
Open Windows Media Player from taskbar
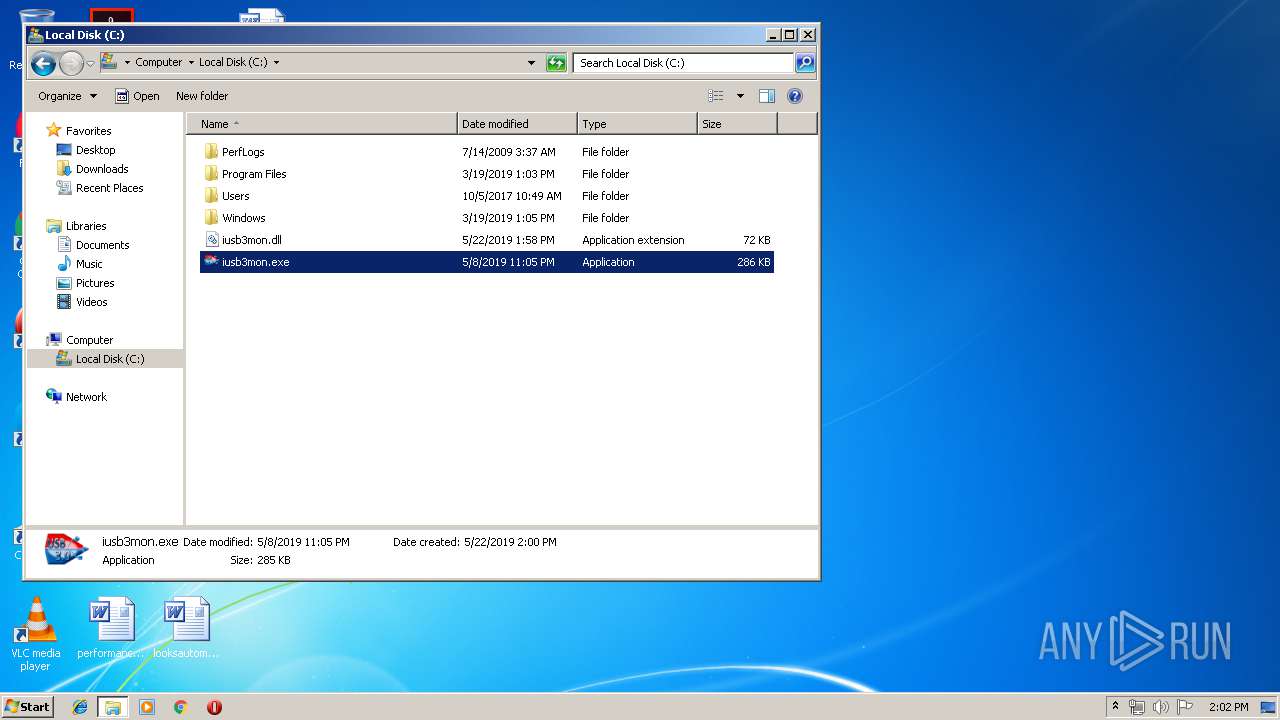coord(147,707)
